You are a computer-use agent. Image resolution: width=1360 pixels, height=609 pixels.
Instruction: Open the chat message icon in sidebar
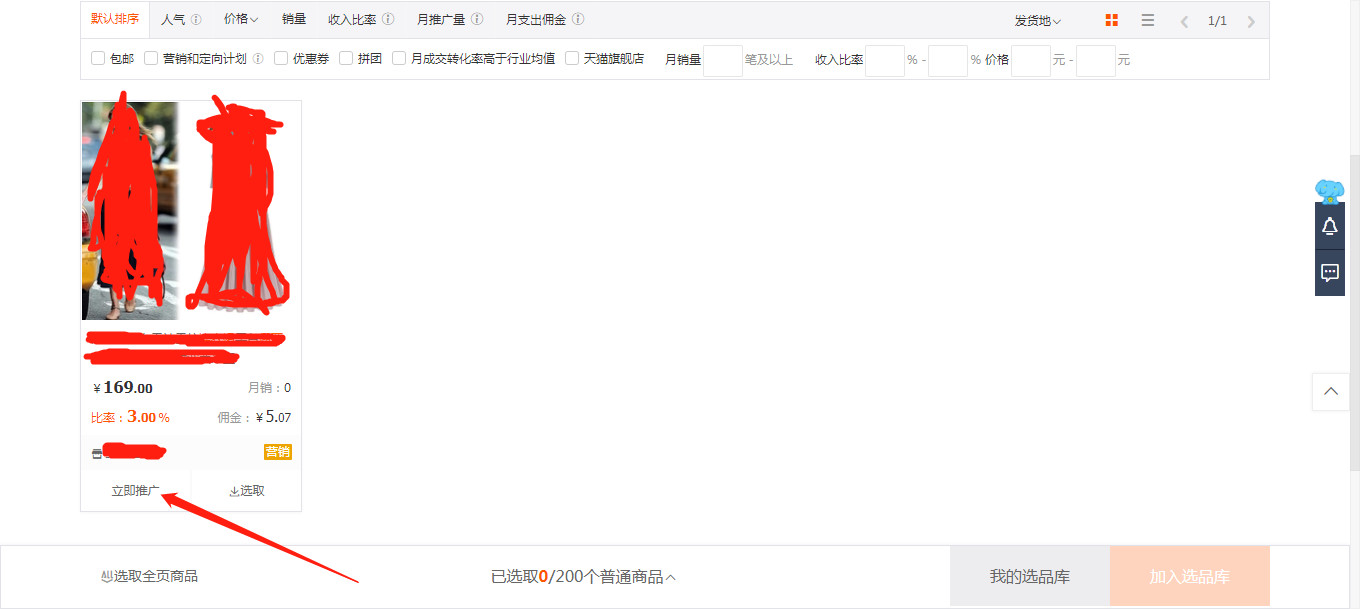[x=1329, y=272]
